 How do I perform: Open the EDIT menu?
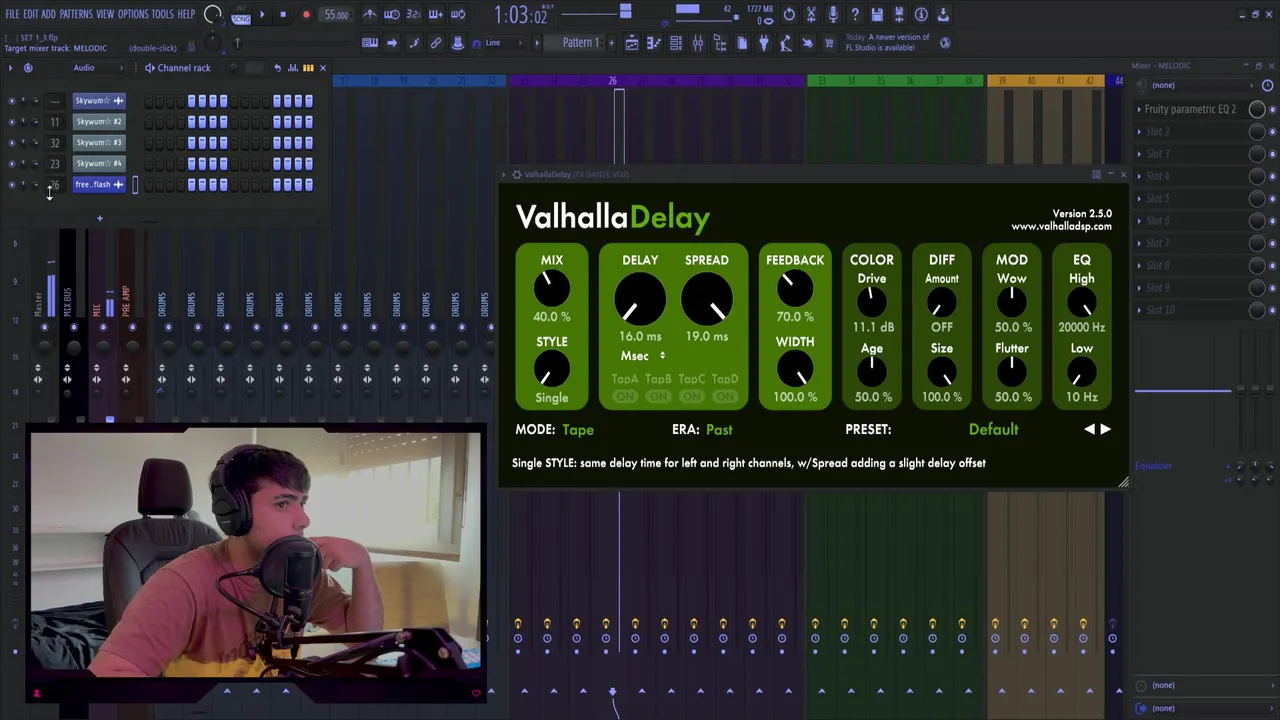point(31,14)
